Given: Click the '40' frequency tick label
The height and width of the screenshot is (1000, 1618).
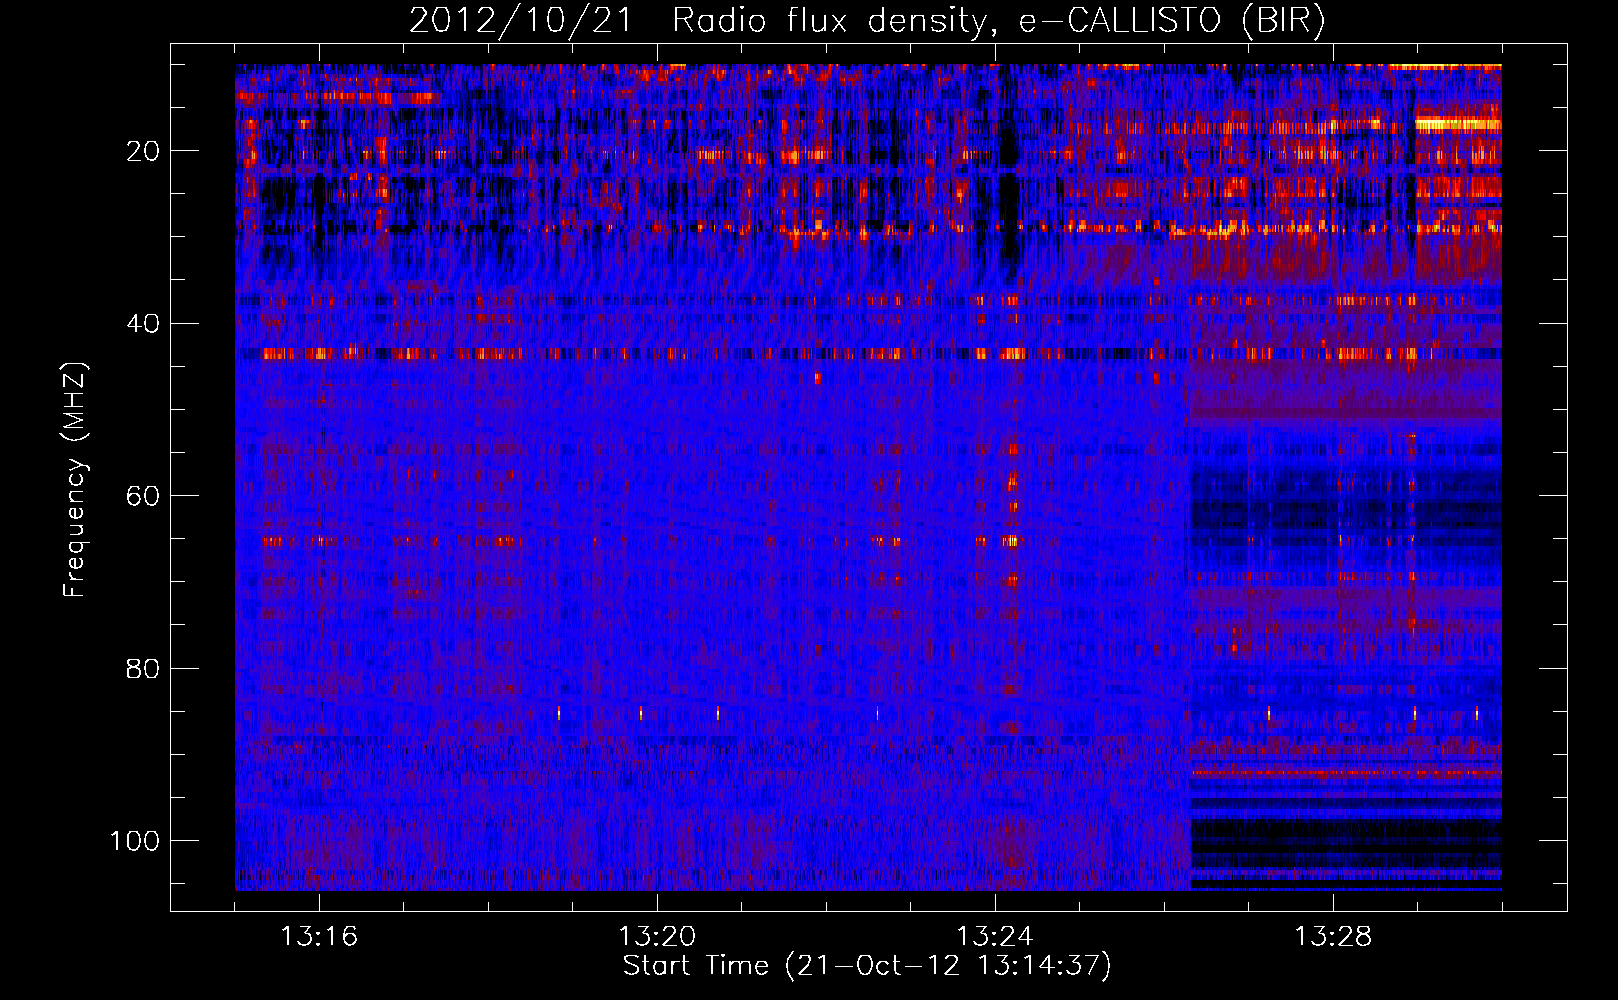Looking at the screenshot, I should tap(143, 324).
